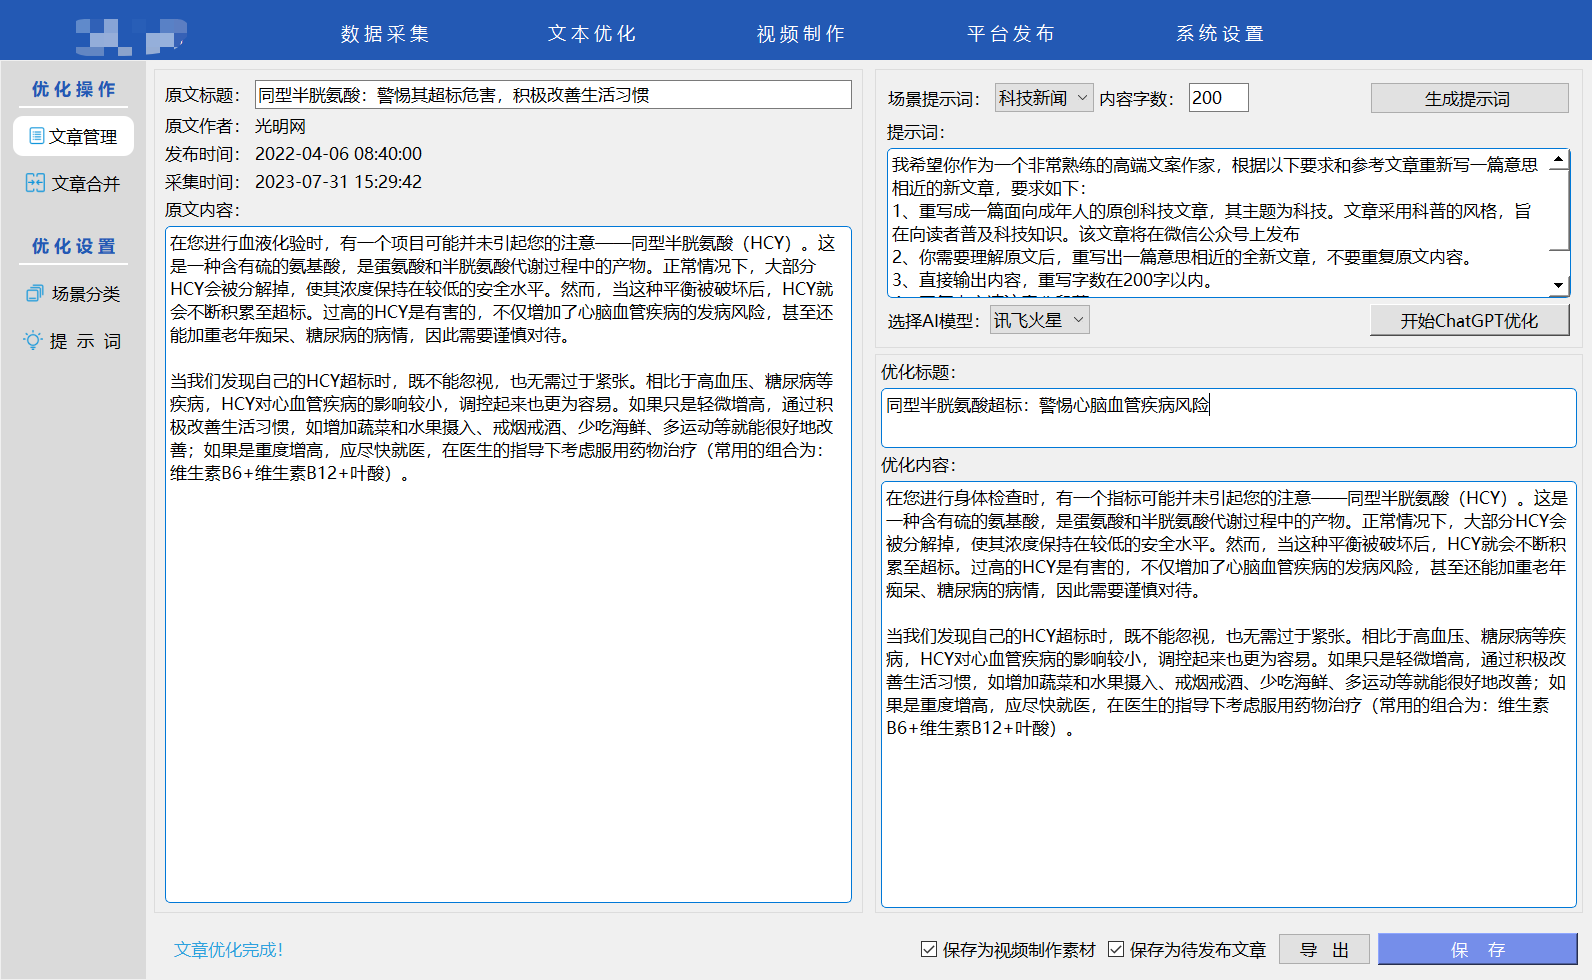The height and width of the screenshot is (980, 1592).
Task: Open 系统设置 menu
Action: (x=1220, y=34)
